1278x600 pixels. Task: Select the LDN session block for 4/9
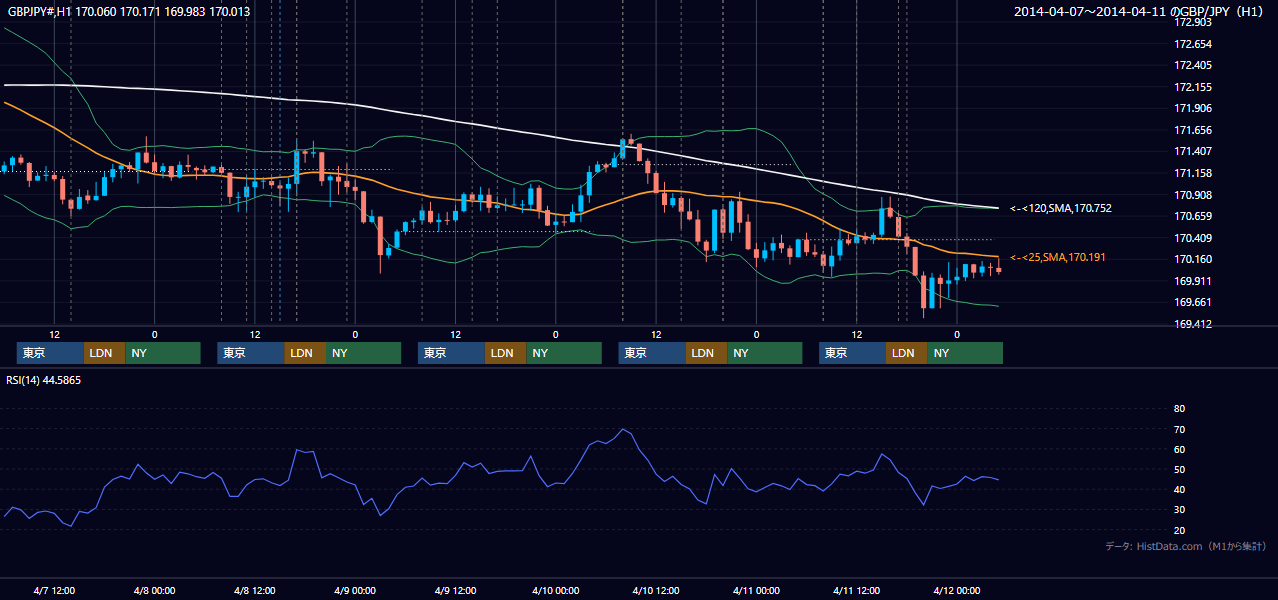[506, 353]
